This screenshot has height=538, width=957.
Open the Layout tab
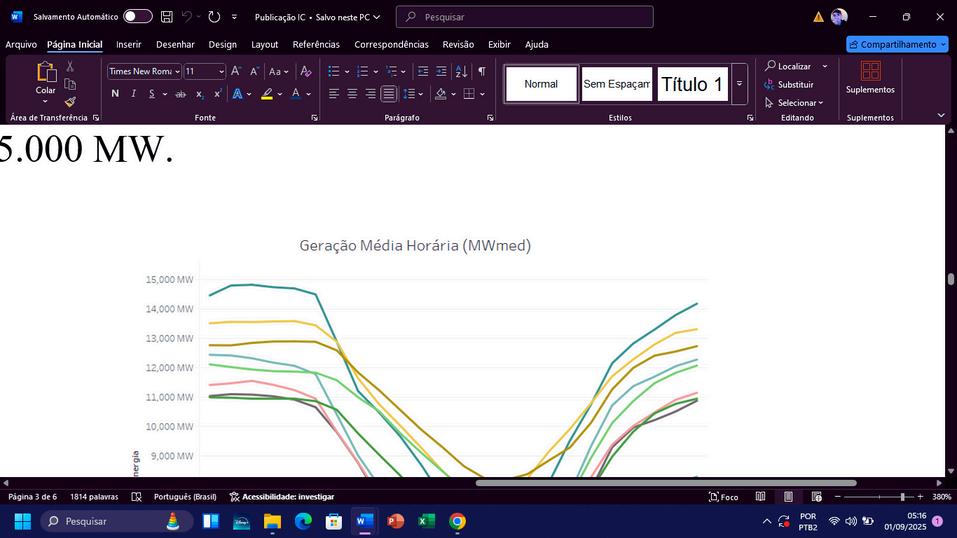264,45
